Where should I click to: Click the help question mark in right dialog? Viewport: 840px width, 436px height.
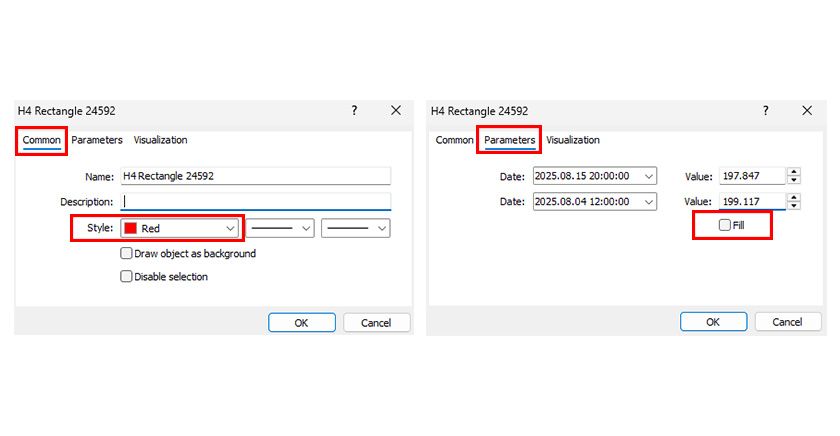pyautogui.click(x=766, y=111)
